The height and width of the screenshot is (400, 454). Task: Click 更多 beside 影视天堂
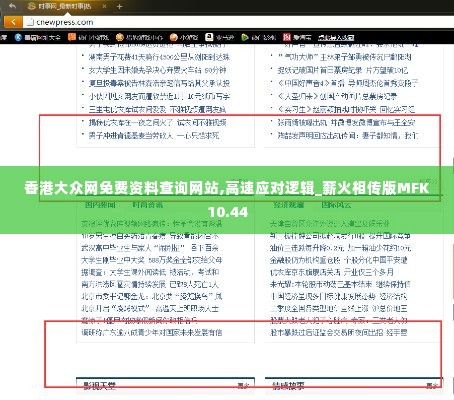pos(243,386)
